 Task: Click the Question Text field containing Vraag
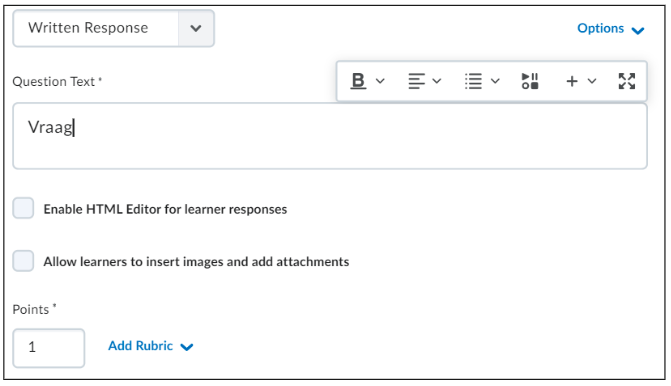[x=330, y=136]
